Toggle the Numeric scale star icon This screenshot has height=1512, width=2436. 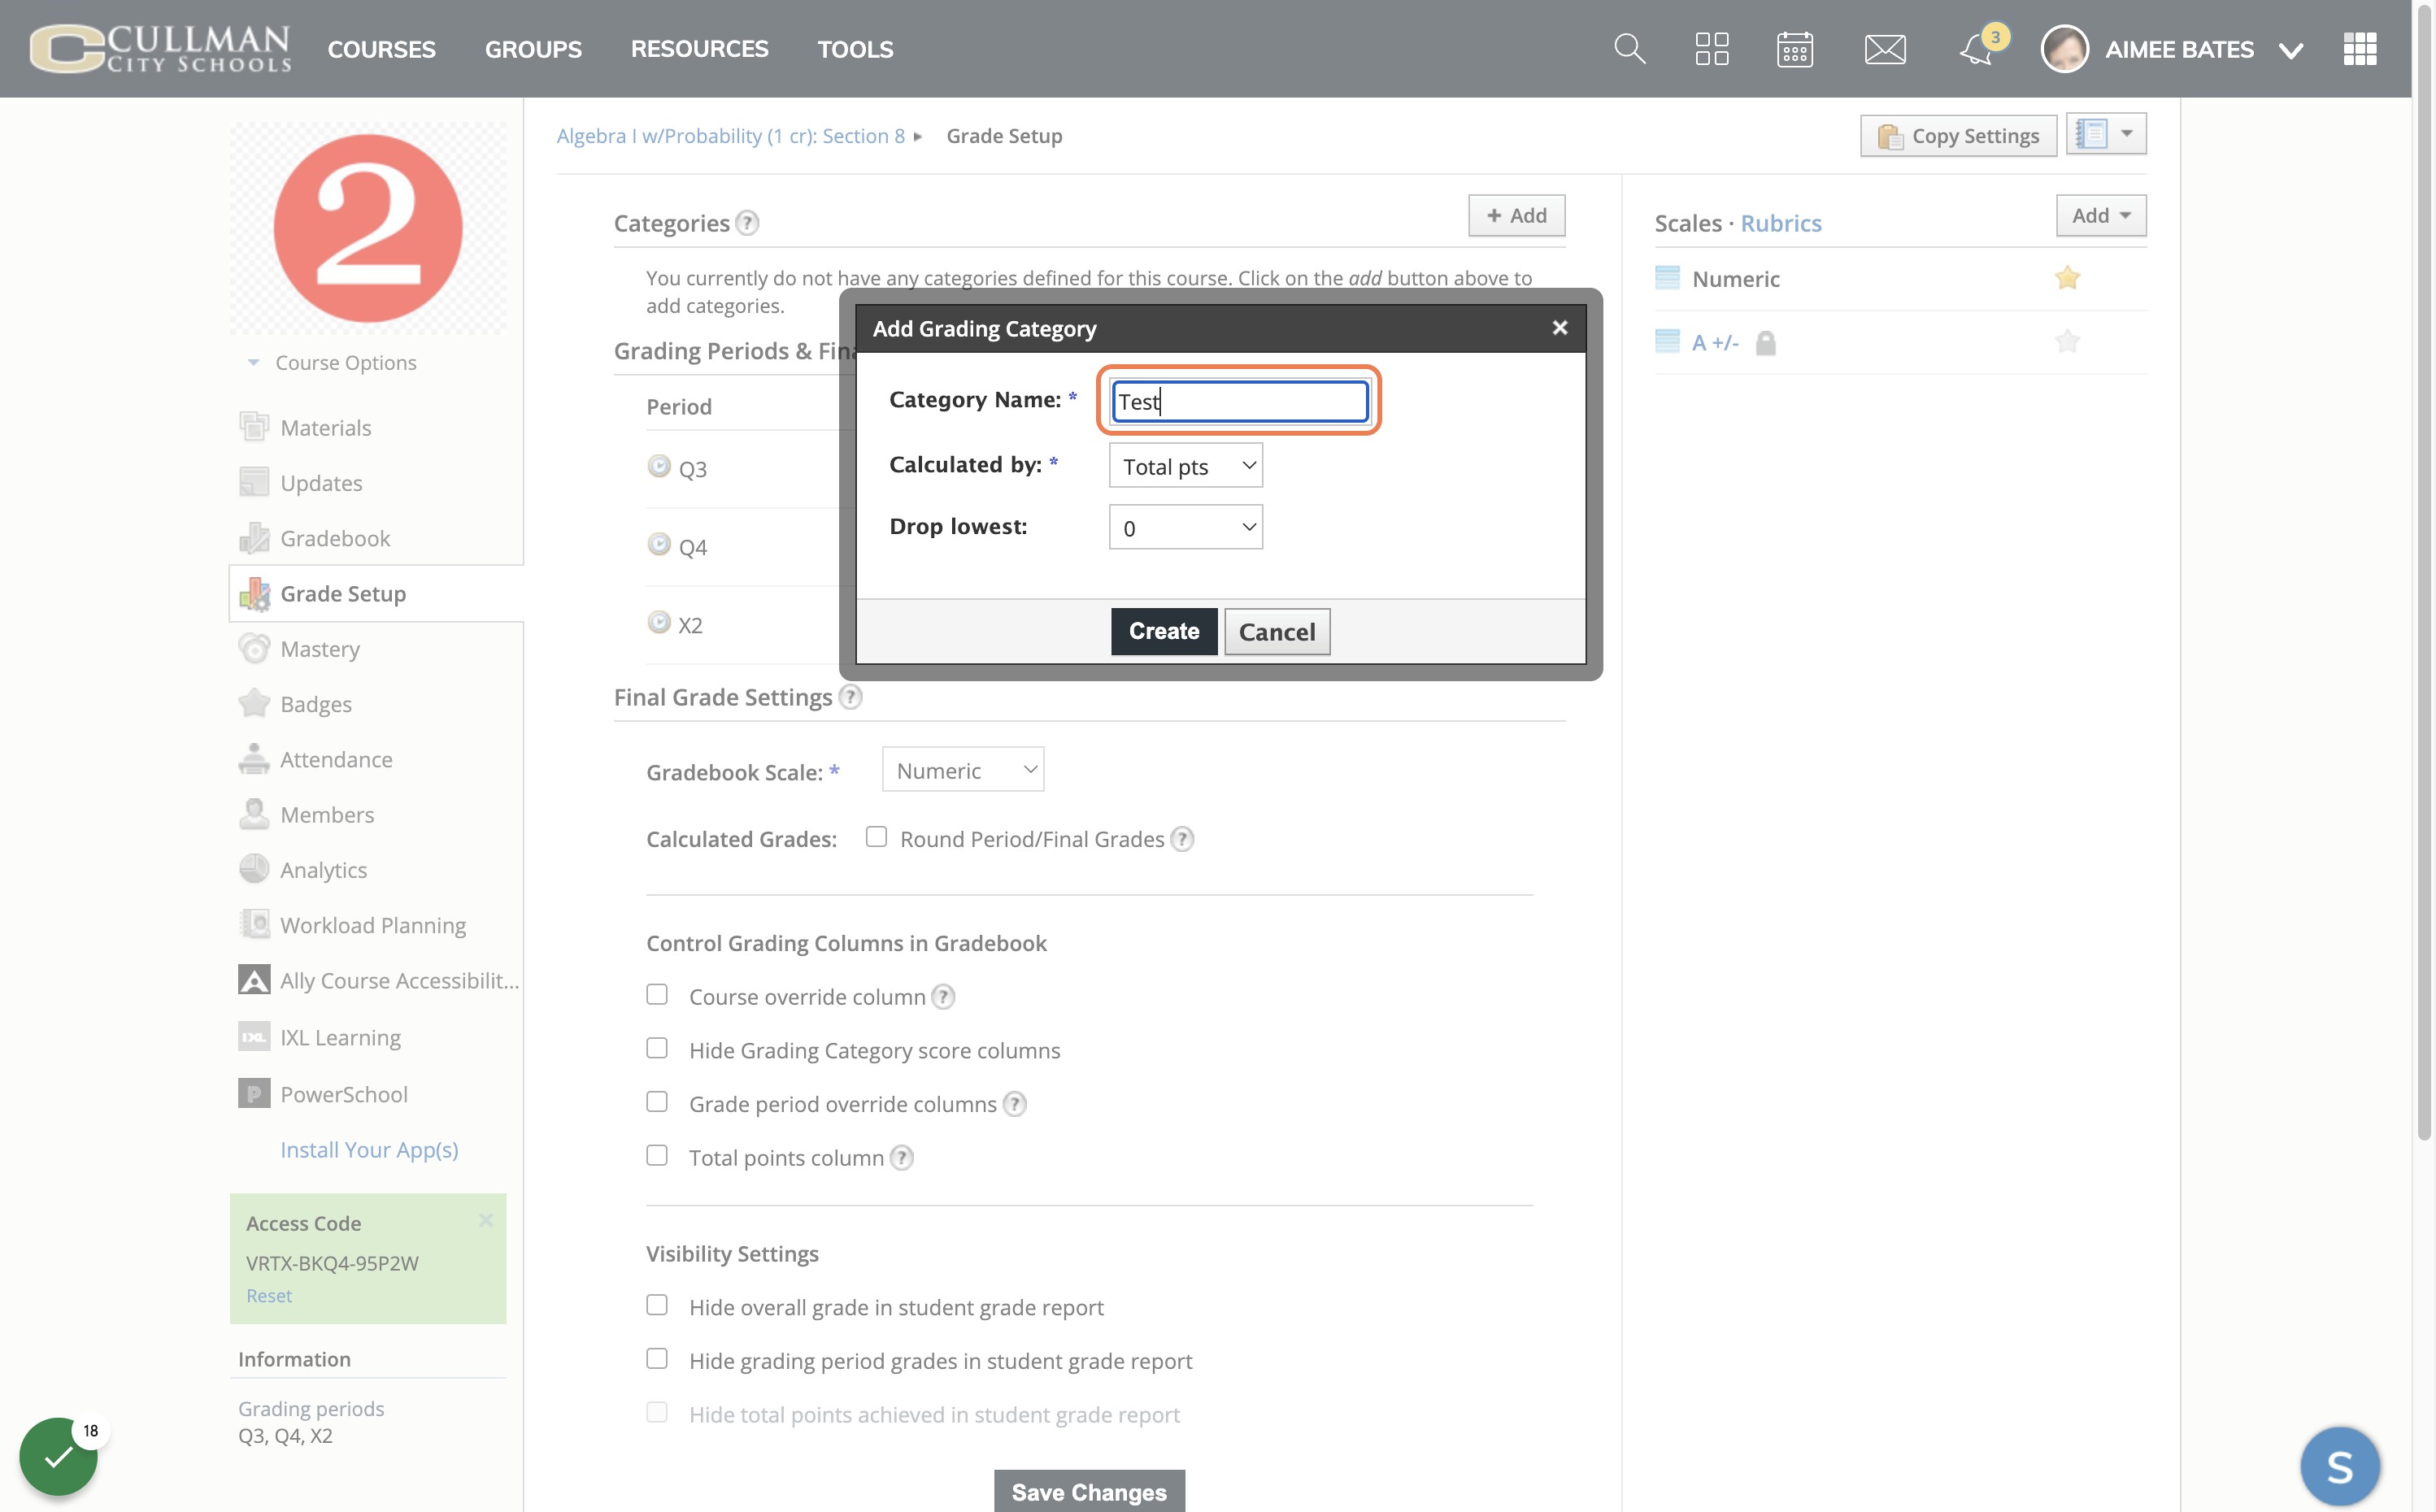click(2067, 278)
